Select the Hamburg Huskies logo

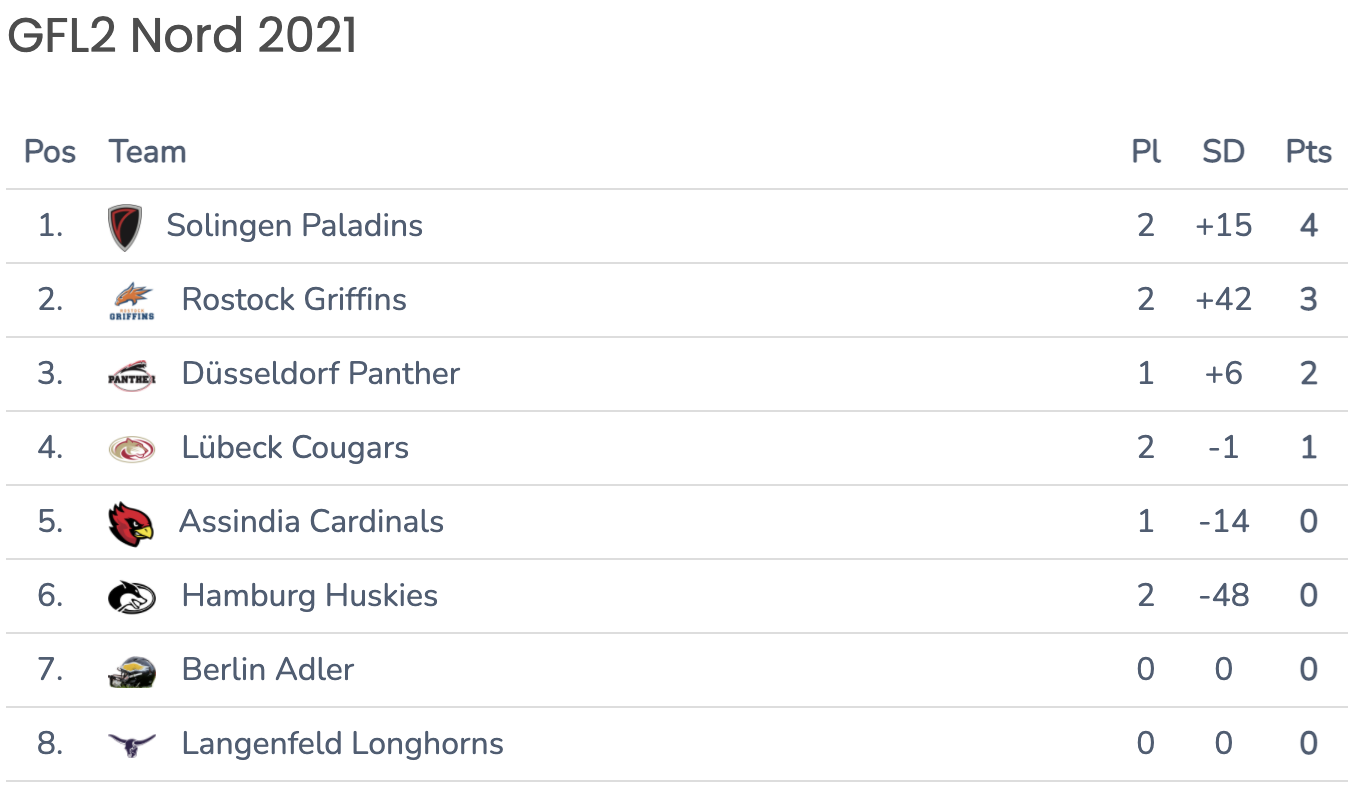pyautogui.click(x=132, y=597)
